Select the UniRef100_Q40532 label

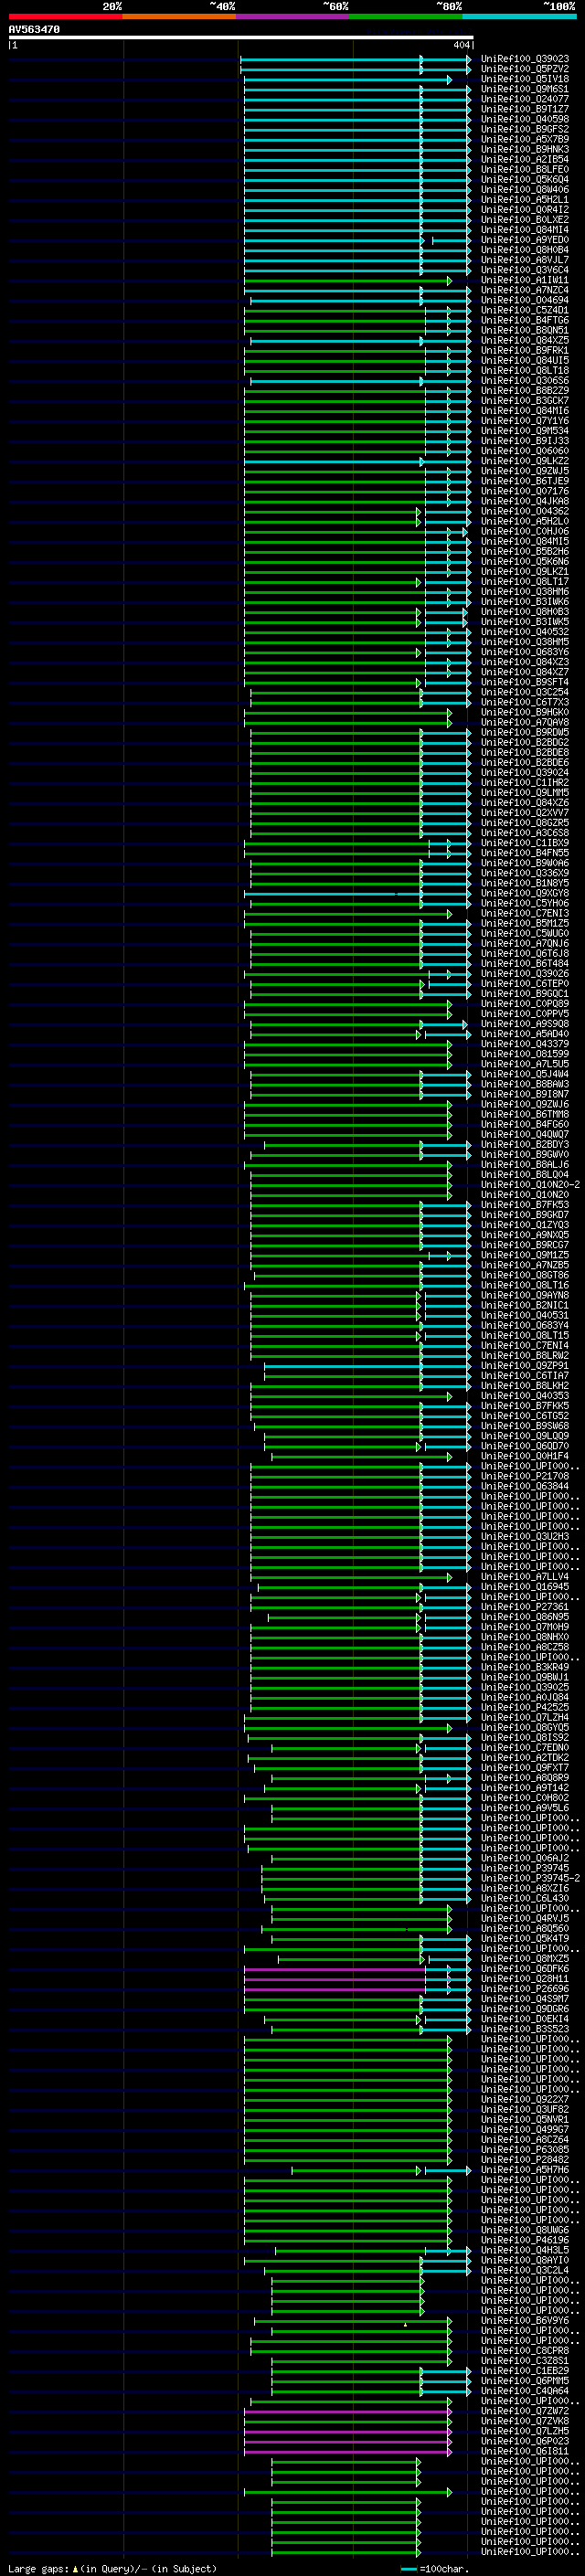coord(525,632)
